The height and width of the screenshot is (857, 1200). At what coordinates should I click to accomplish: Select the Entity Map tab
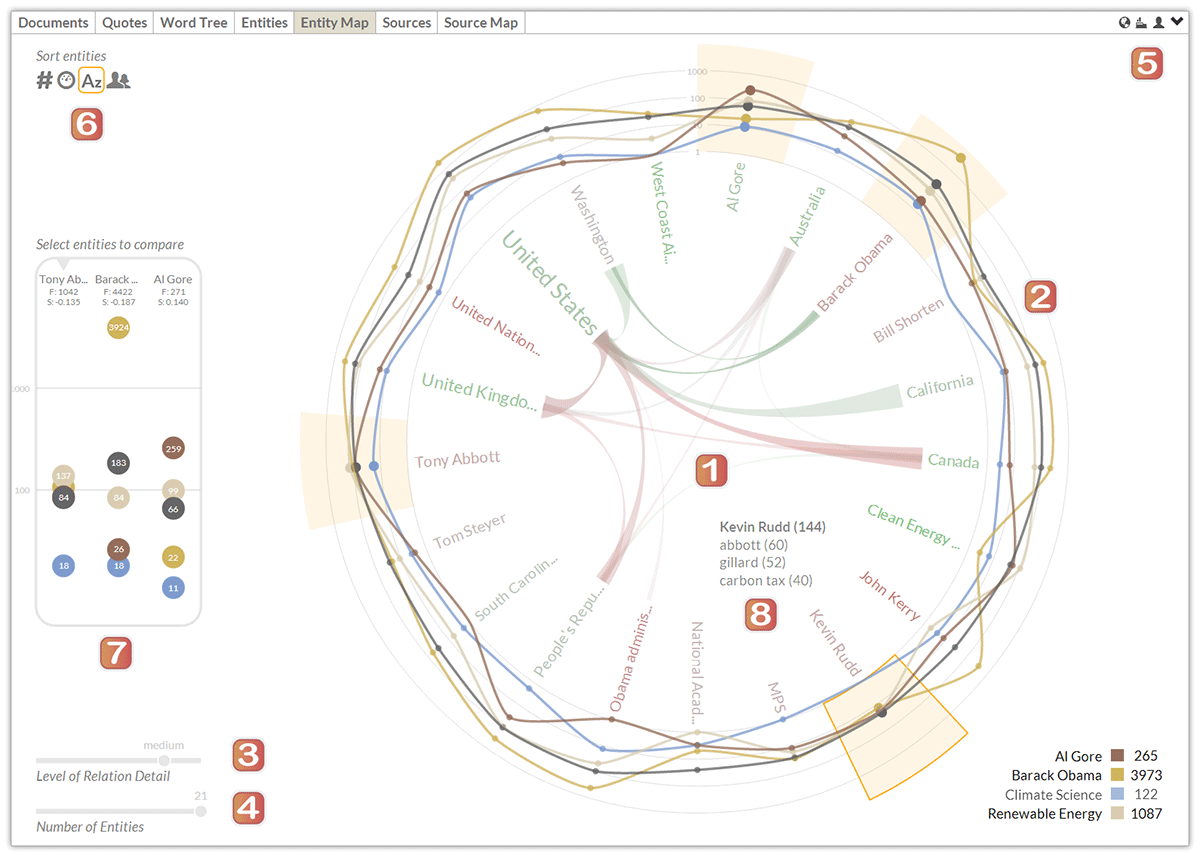[x=334, y=22]
